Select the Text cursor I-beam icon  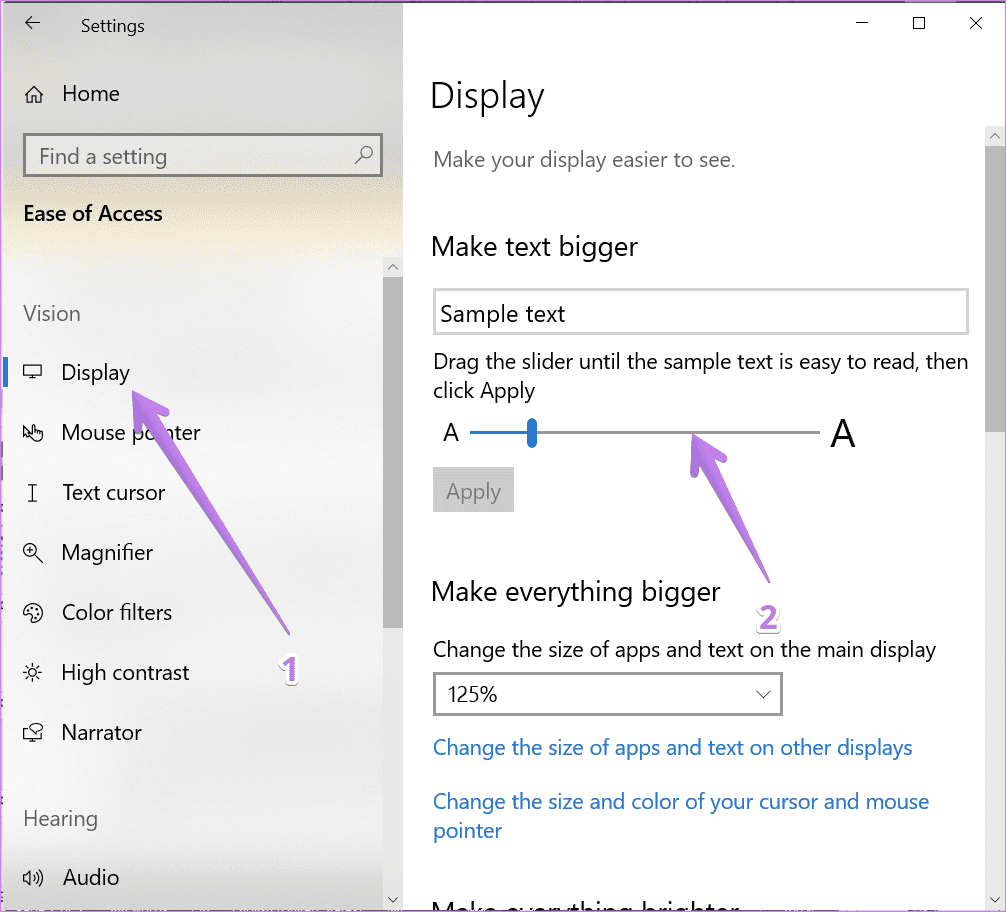[x=32, y=493]
